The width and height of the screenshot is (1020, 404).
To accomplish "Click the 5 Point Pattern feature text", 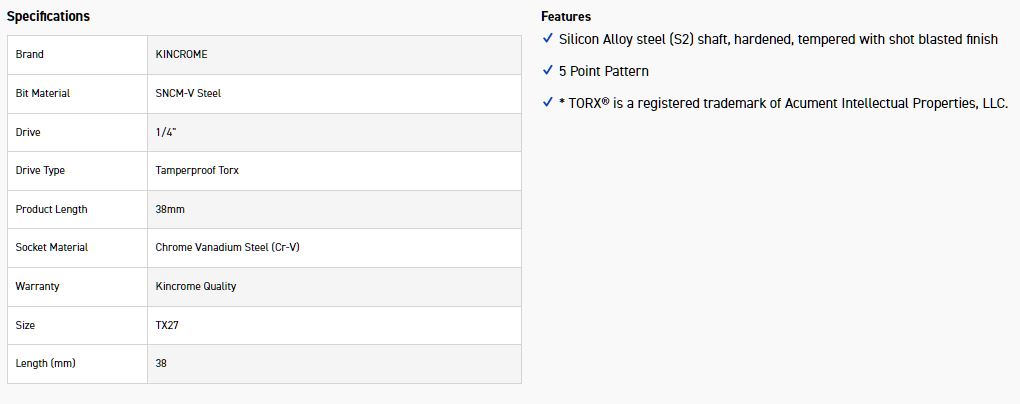I will [x=603, y=71].
